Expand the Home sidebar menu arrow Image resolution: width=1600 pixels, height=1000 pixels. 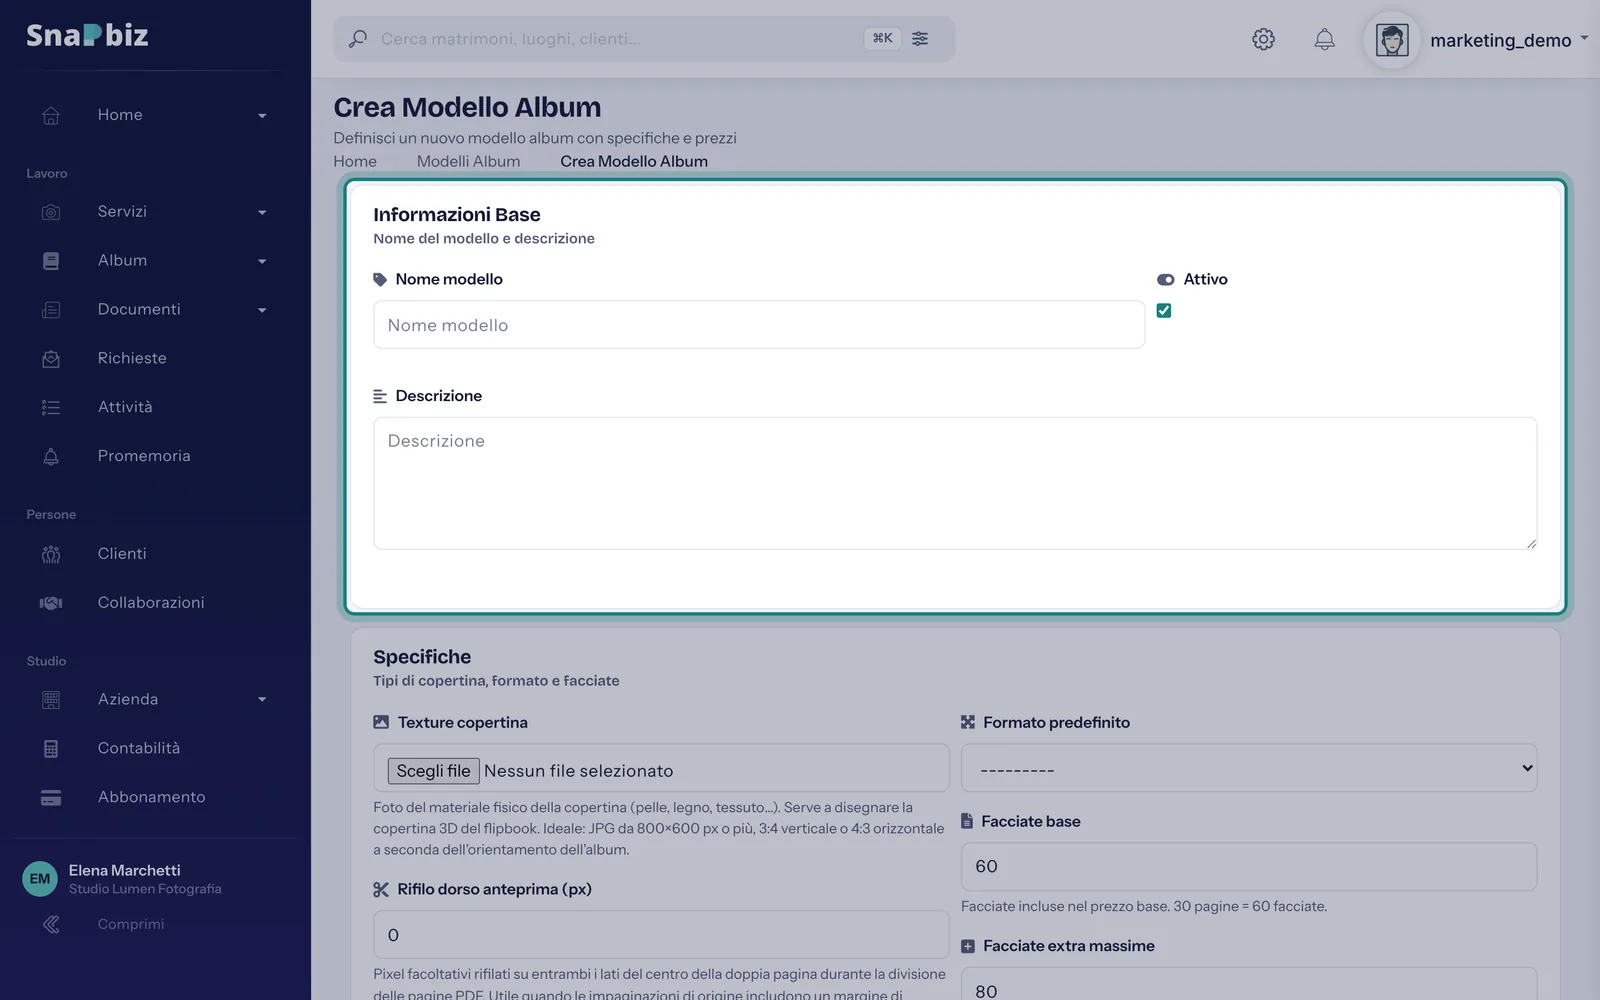point(262,116)
